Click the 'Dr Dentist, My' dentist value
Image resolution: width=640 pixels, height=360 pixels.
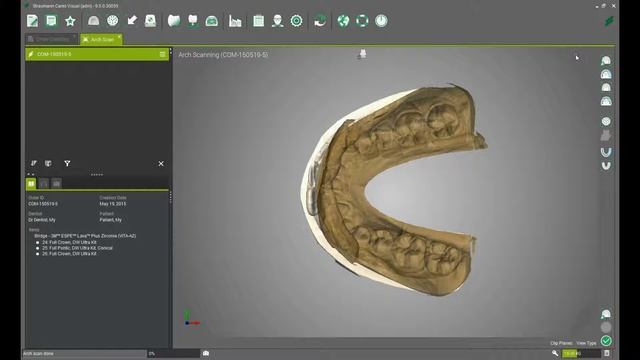pyautogui.click(x=42, y=220)
